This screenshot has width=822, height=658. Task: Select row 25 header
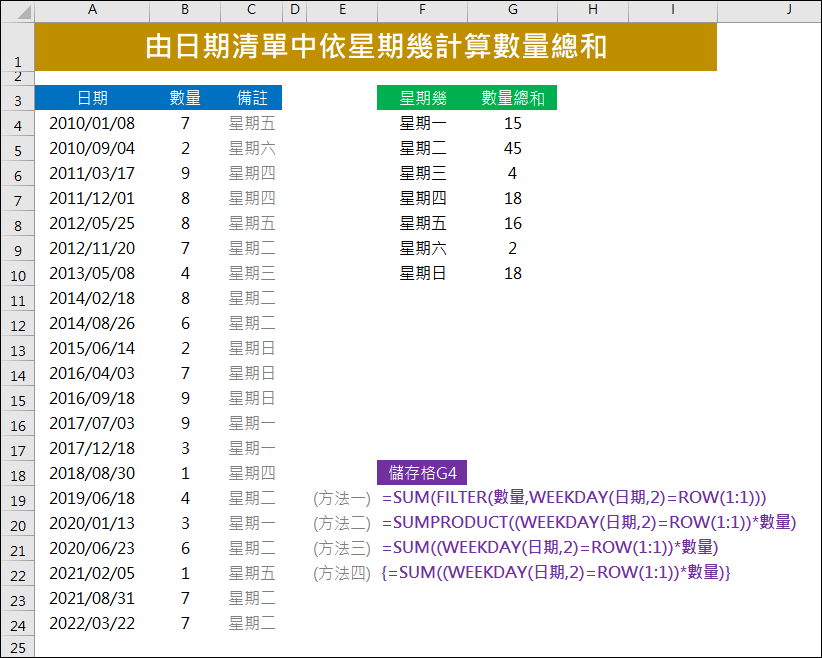pyautogui.click(x=18, y=648)
